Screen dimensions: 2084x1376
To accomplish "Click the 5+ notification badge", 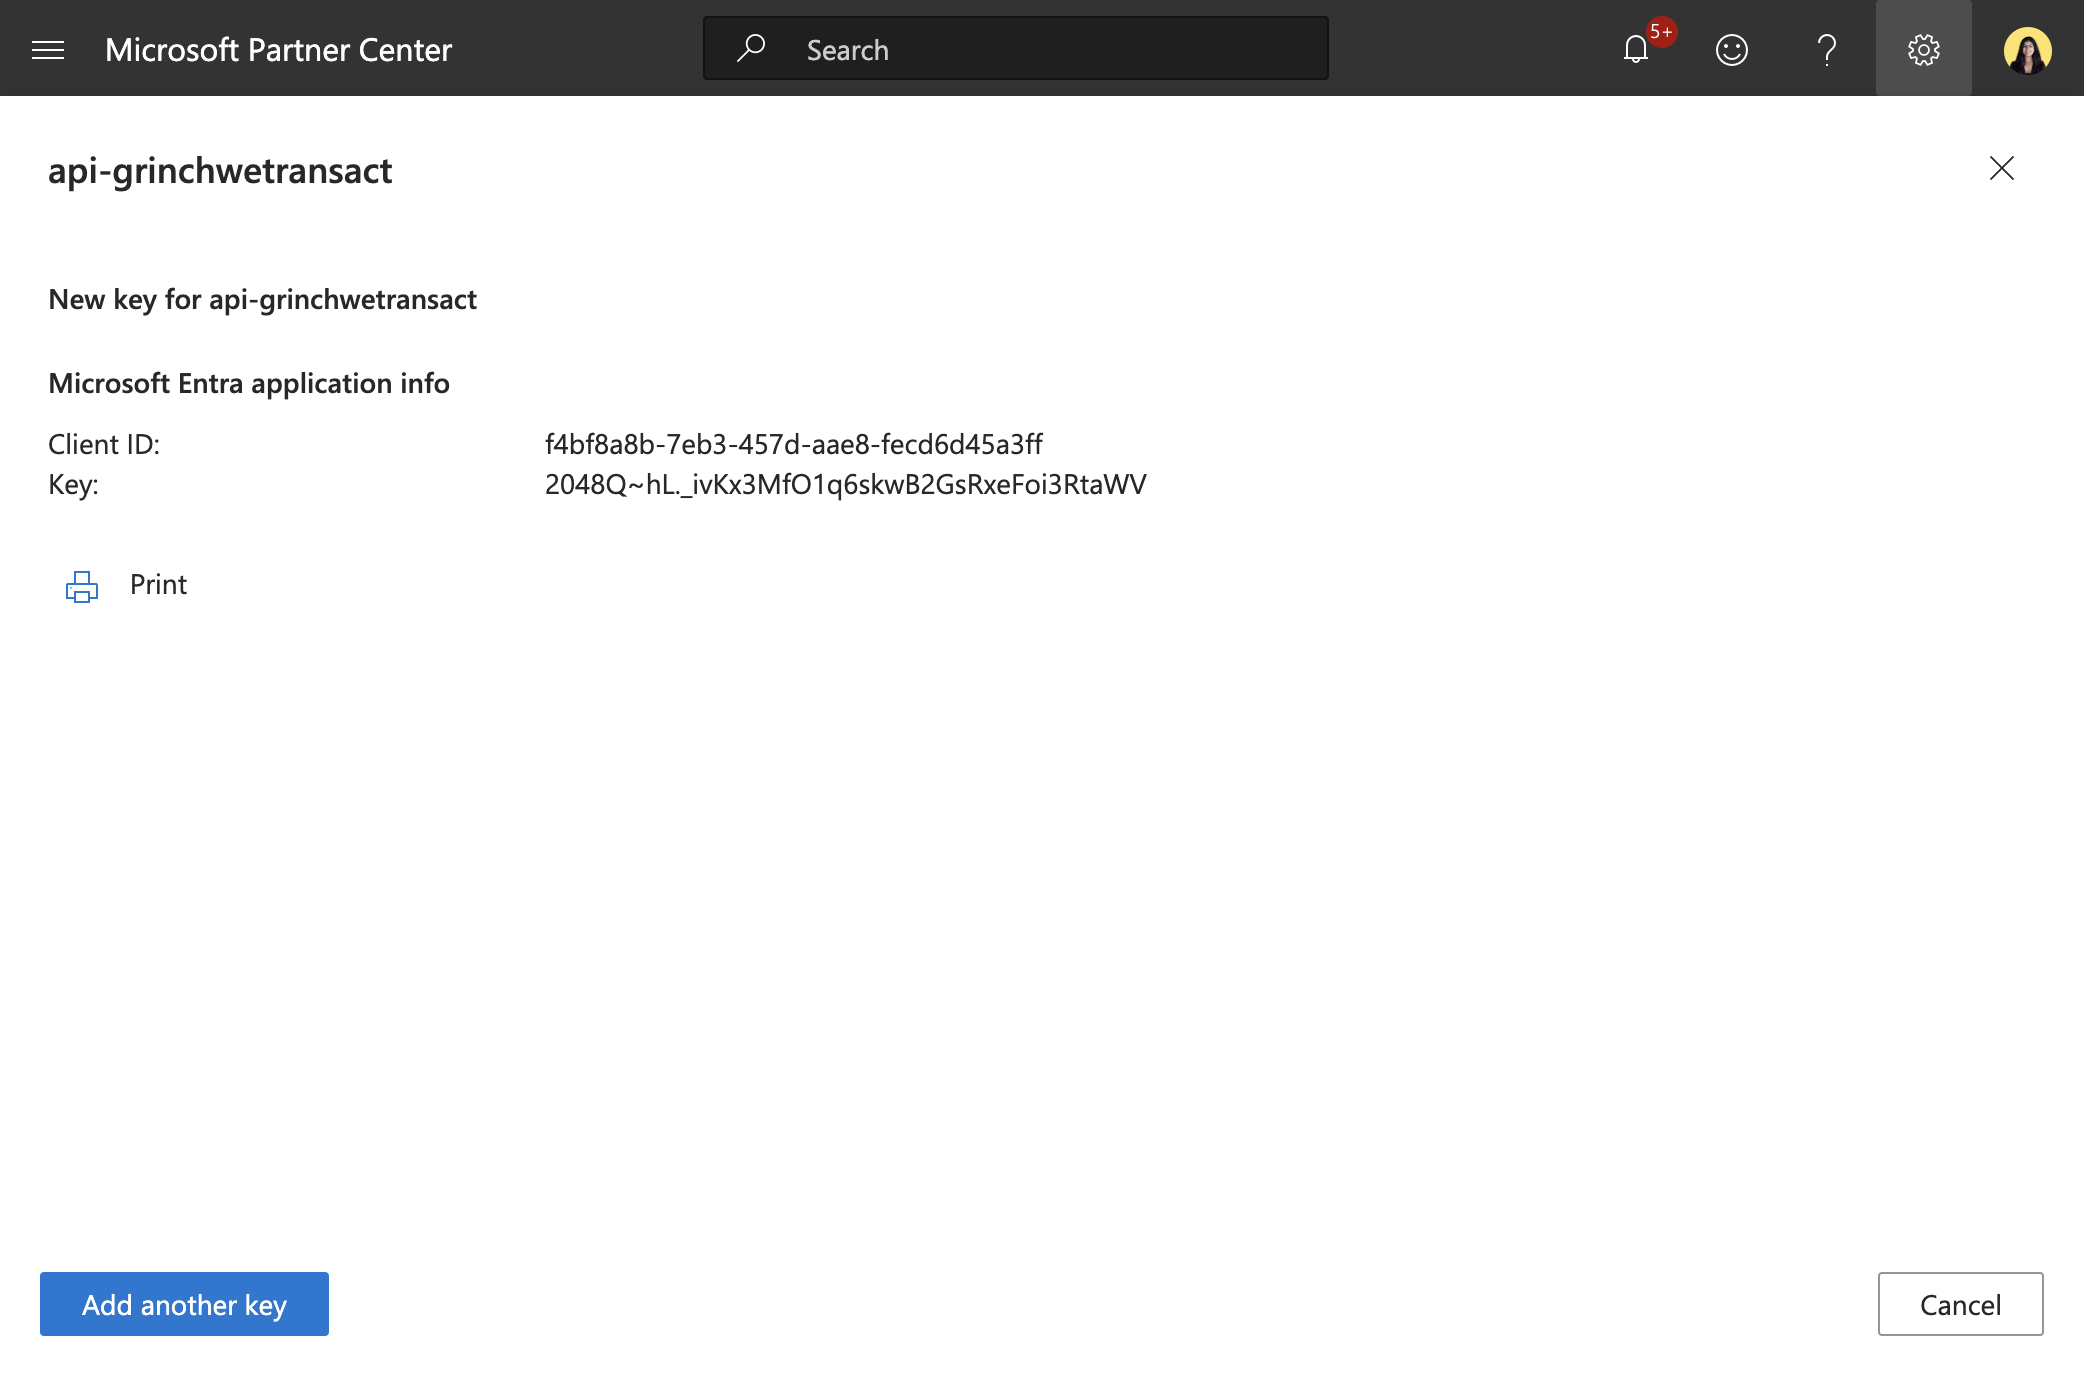I will tap(1661, 32).
